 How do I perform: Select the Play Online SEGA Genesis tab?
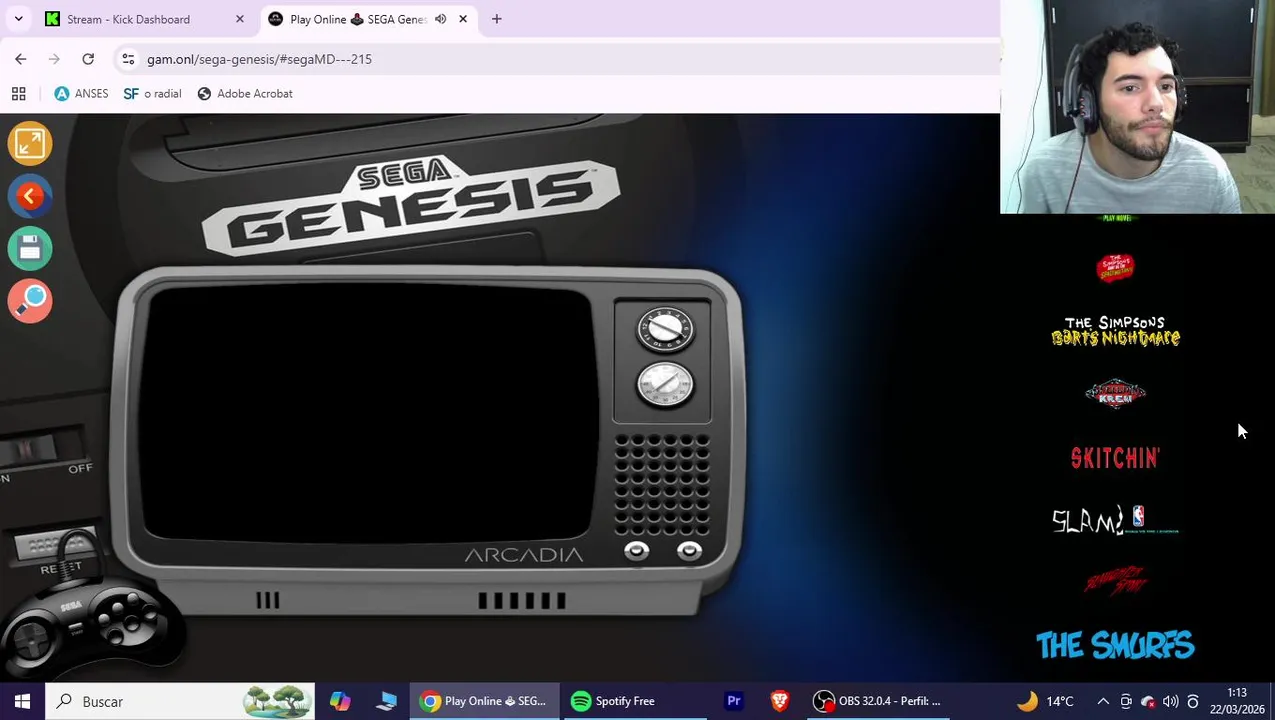point(357,19)
